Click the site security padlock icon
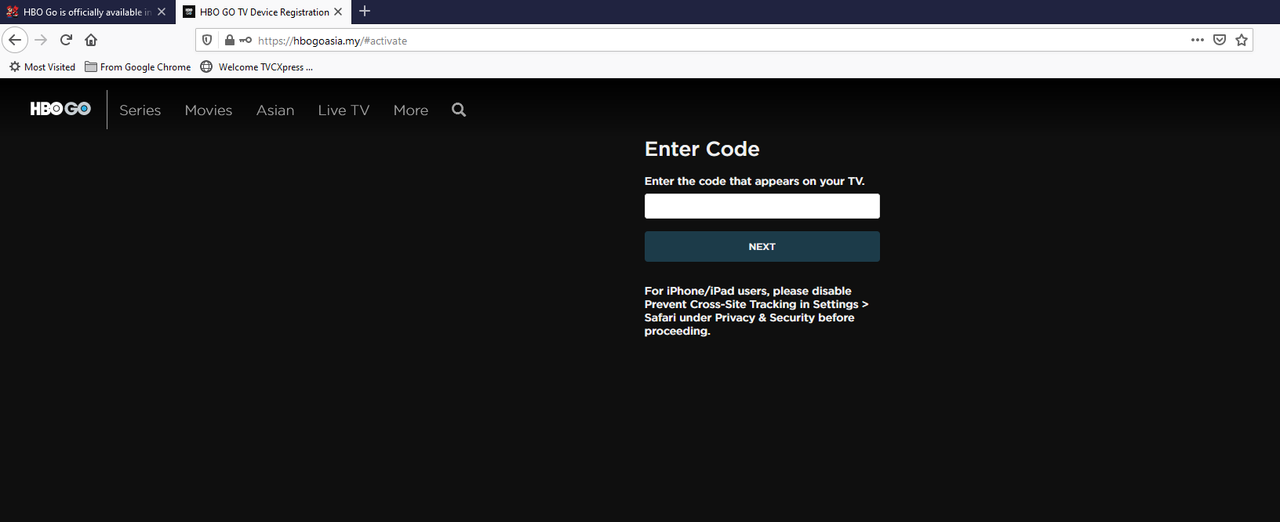Screen dimensions: 1280x522 point(229,41)
